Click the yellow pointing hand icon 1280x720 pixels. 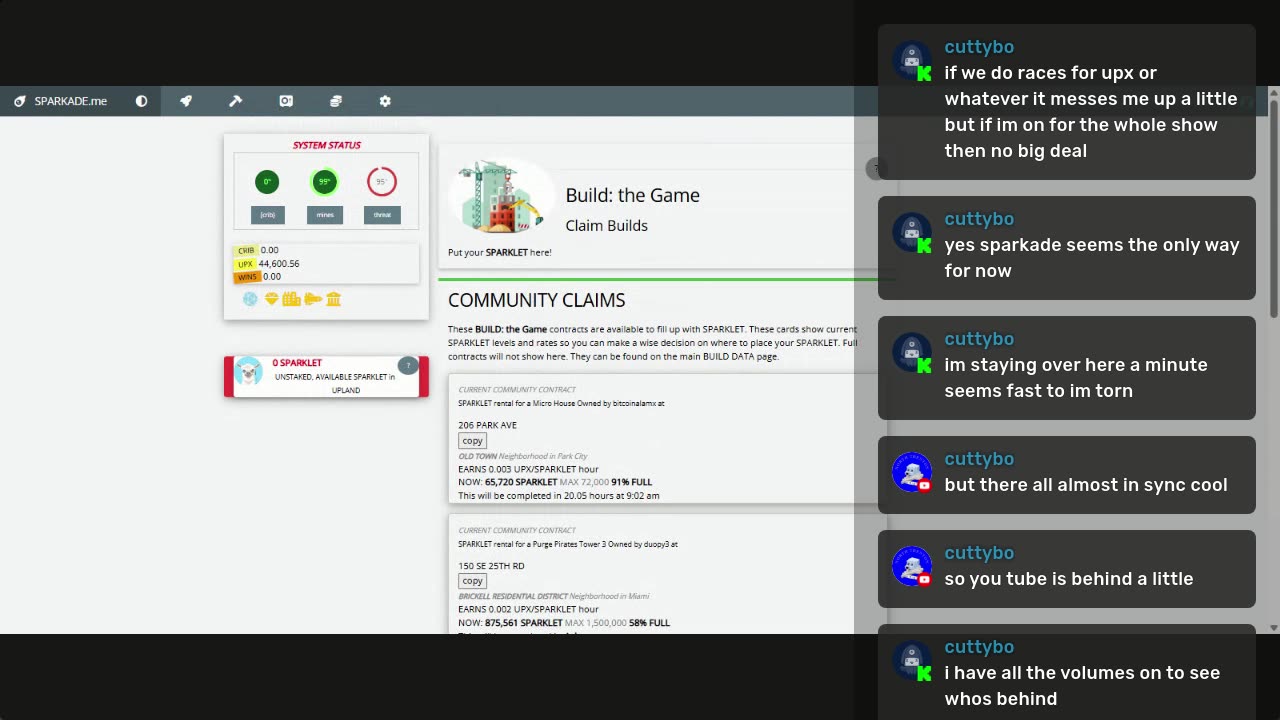(313, 299)
